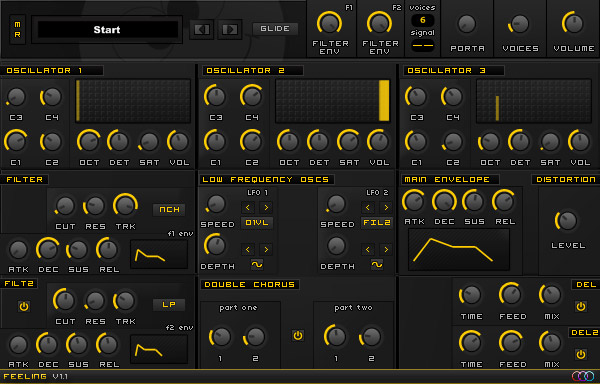Click the Start preset name display
This screenshot has width=600, height=384.
coord(107,29)
